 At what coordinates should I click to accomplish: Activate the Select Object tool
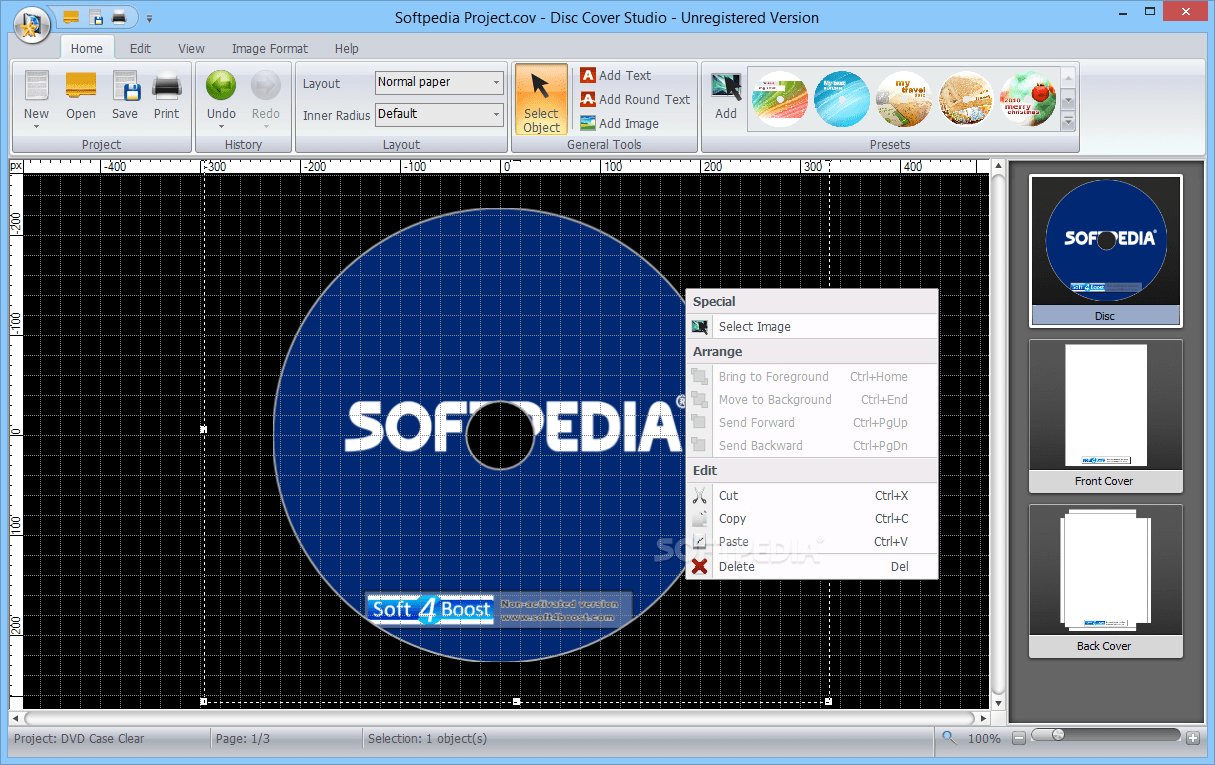[541, 99]
